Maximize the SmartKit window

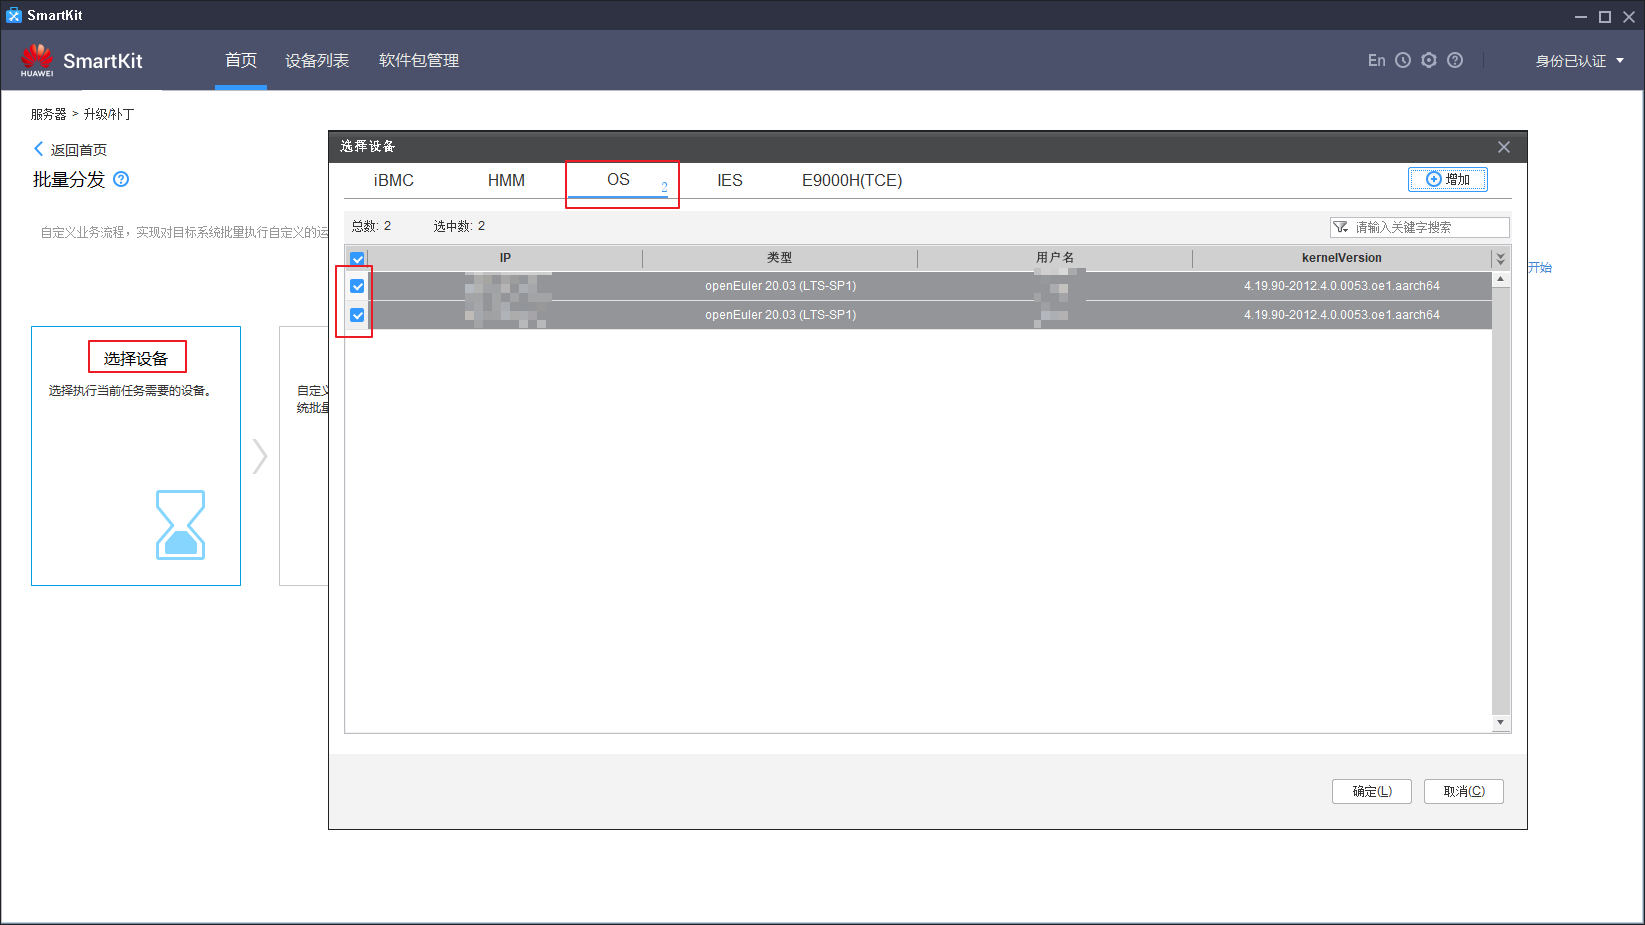click(x=1605, y=16)
